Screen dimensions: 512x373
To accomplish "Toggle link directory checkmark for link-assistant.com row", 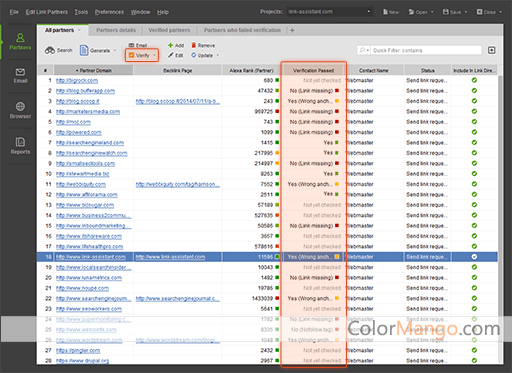I will [x=474, y=257].
